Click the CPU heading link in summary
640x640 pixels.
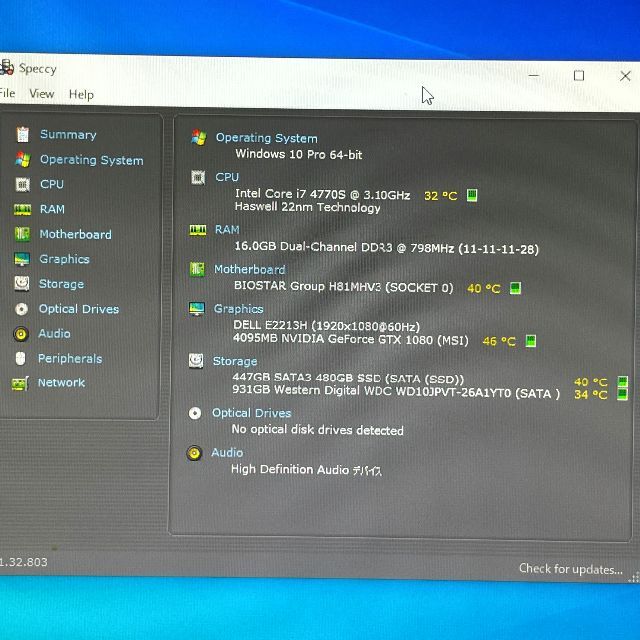(x=227, y=177)
